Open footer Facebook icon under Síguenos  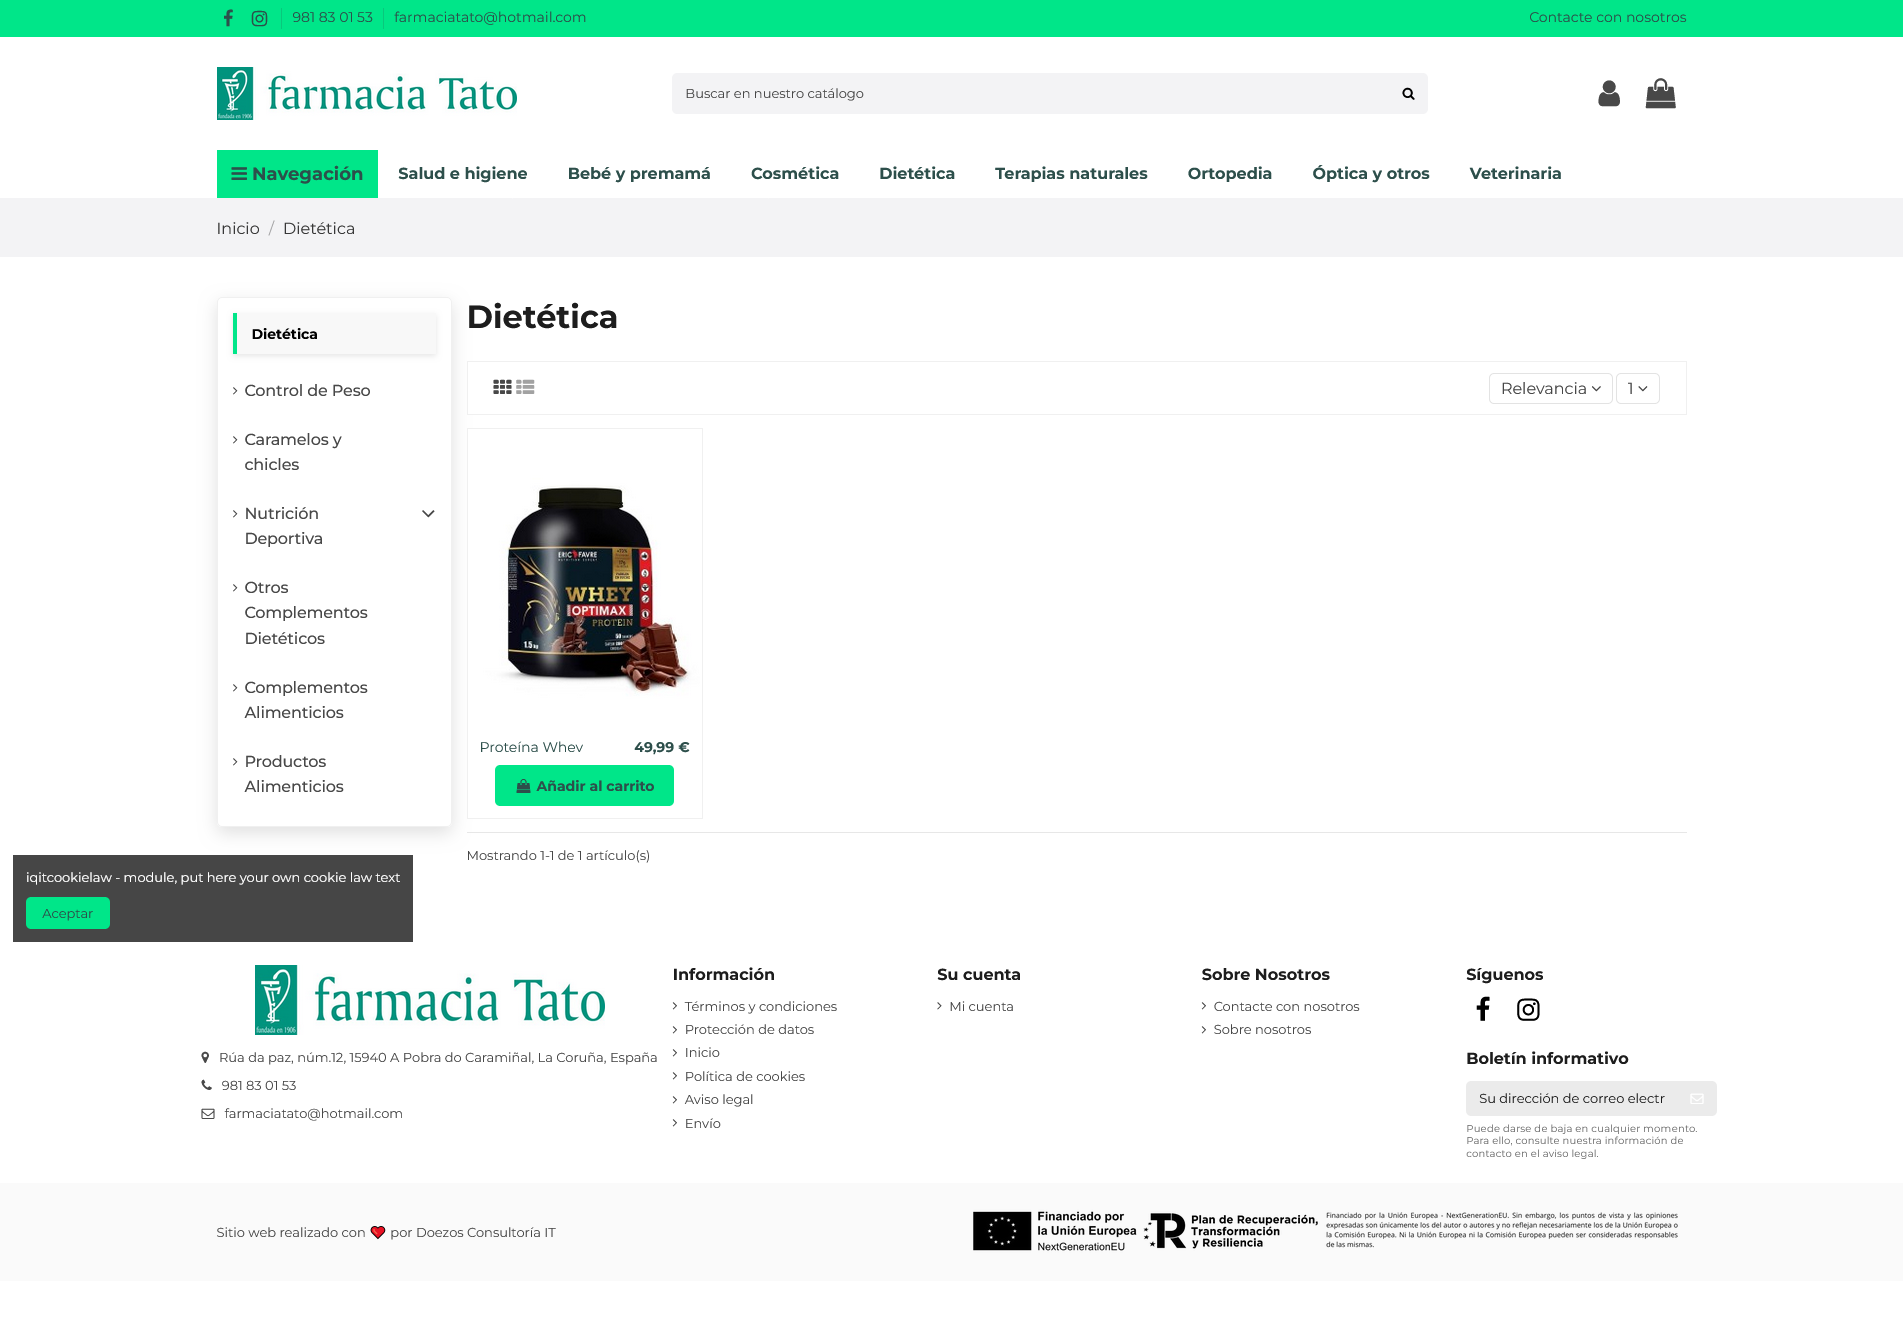click(1483, 1010)
